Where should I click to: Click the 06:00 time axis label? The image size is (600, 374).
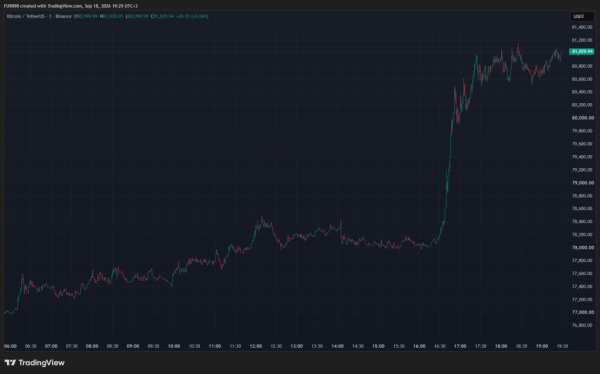coord(10,346)
